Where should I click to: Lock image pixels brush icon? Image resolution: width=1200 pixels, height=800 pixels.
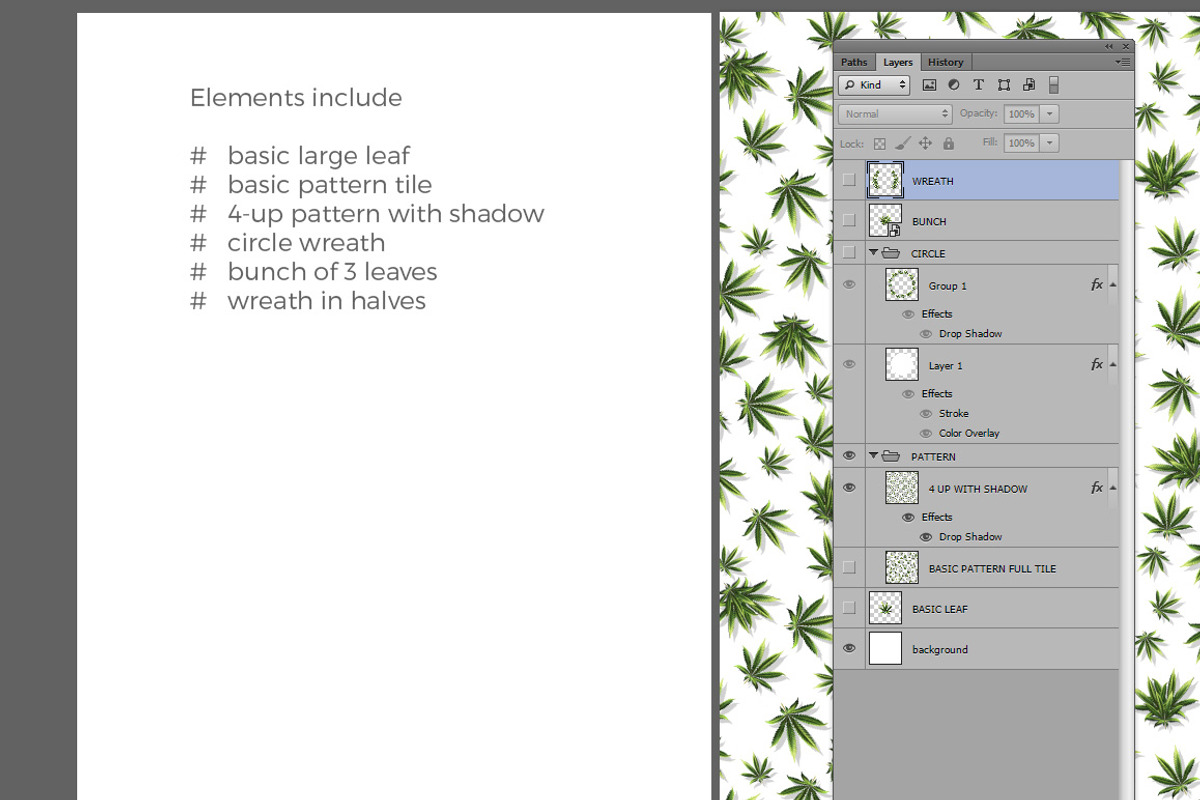902,144
